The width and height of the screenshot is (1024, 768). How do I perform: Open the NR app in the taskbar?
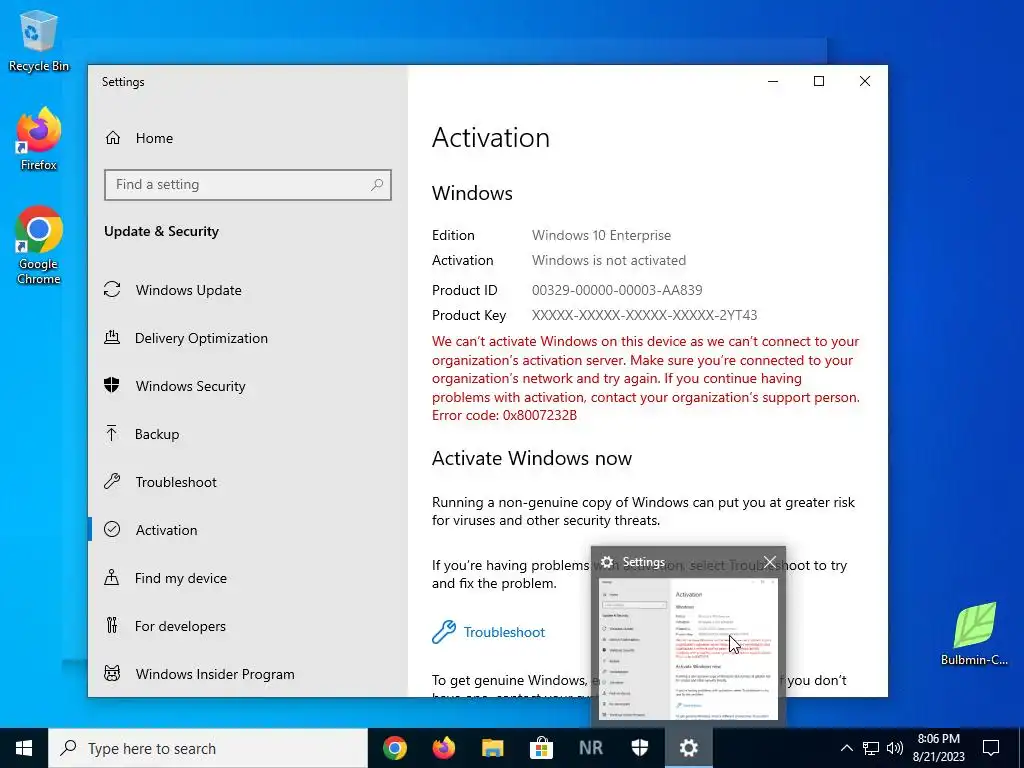pyautogui.click(x=590, y=748)
